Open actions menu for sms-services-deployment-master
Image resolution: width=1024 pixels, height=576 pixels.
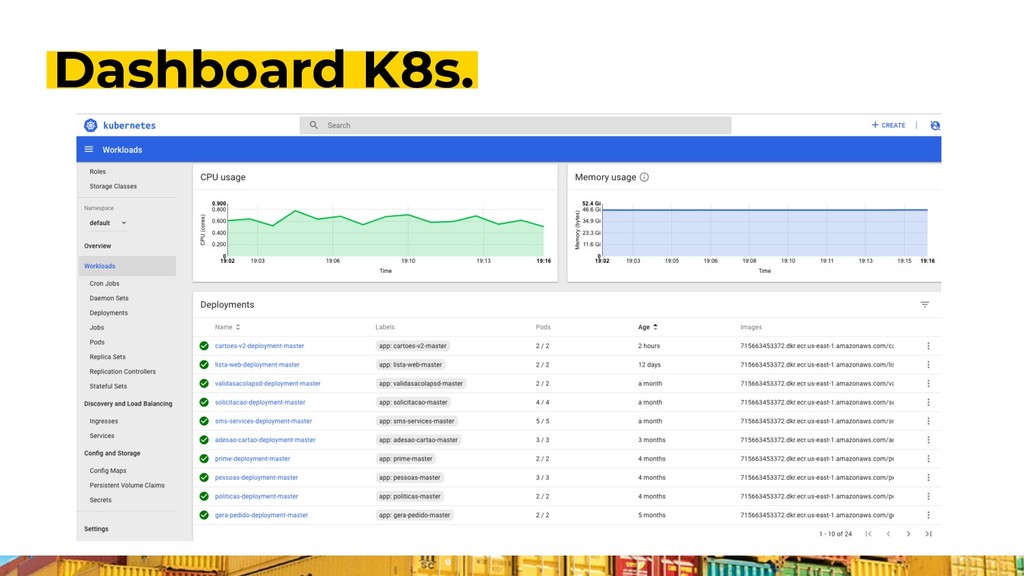(928, 421)
